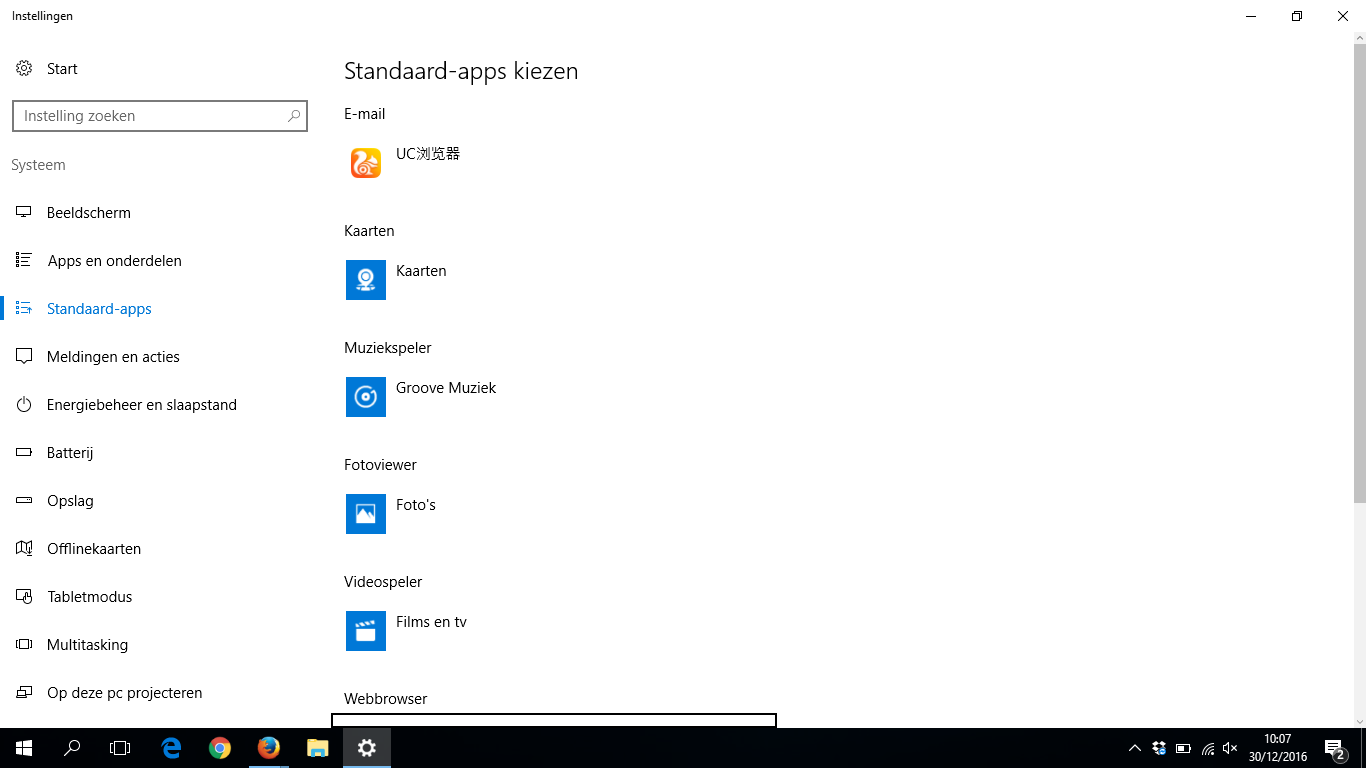
Task: Click the Opslag drive icon
Action: 24,501
